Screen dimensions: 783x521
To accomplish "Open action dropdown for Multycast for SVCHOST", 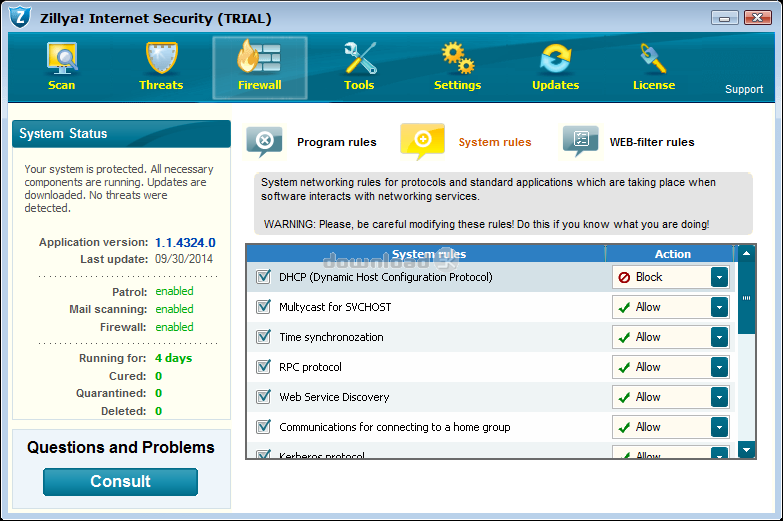I will click(x=719, y=307).
